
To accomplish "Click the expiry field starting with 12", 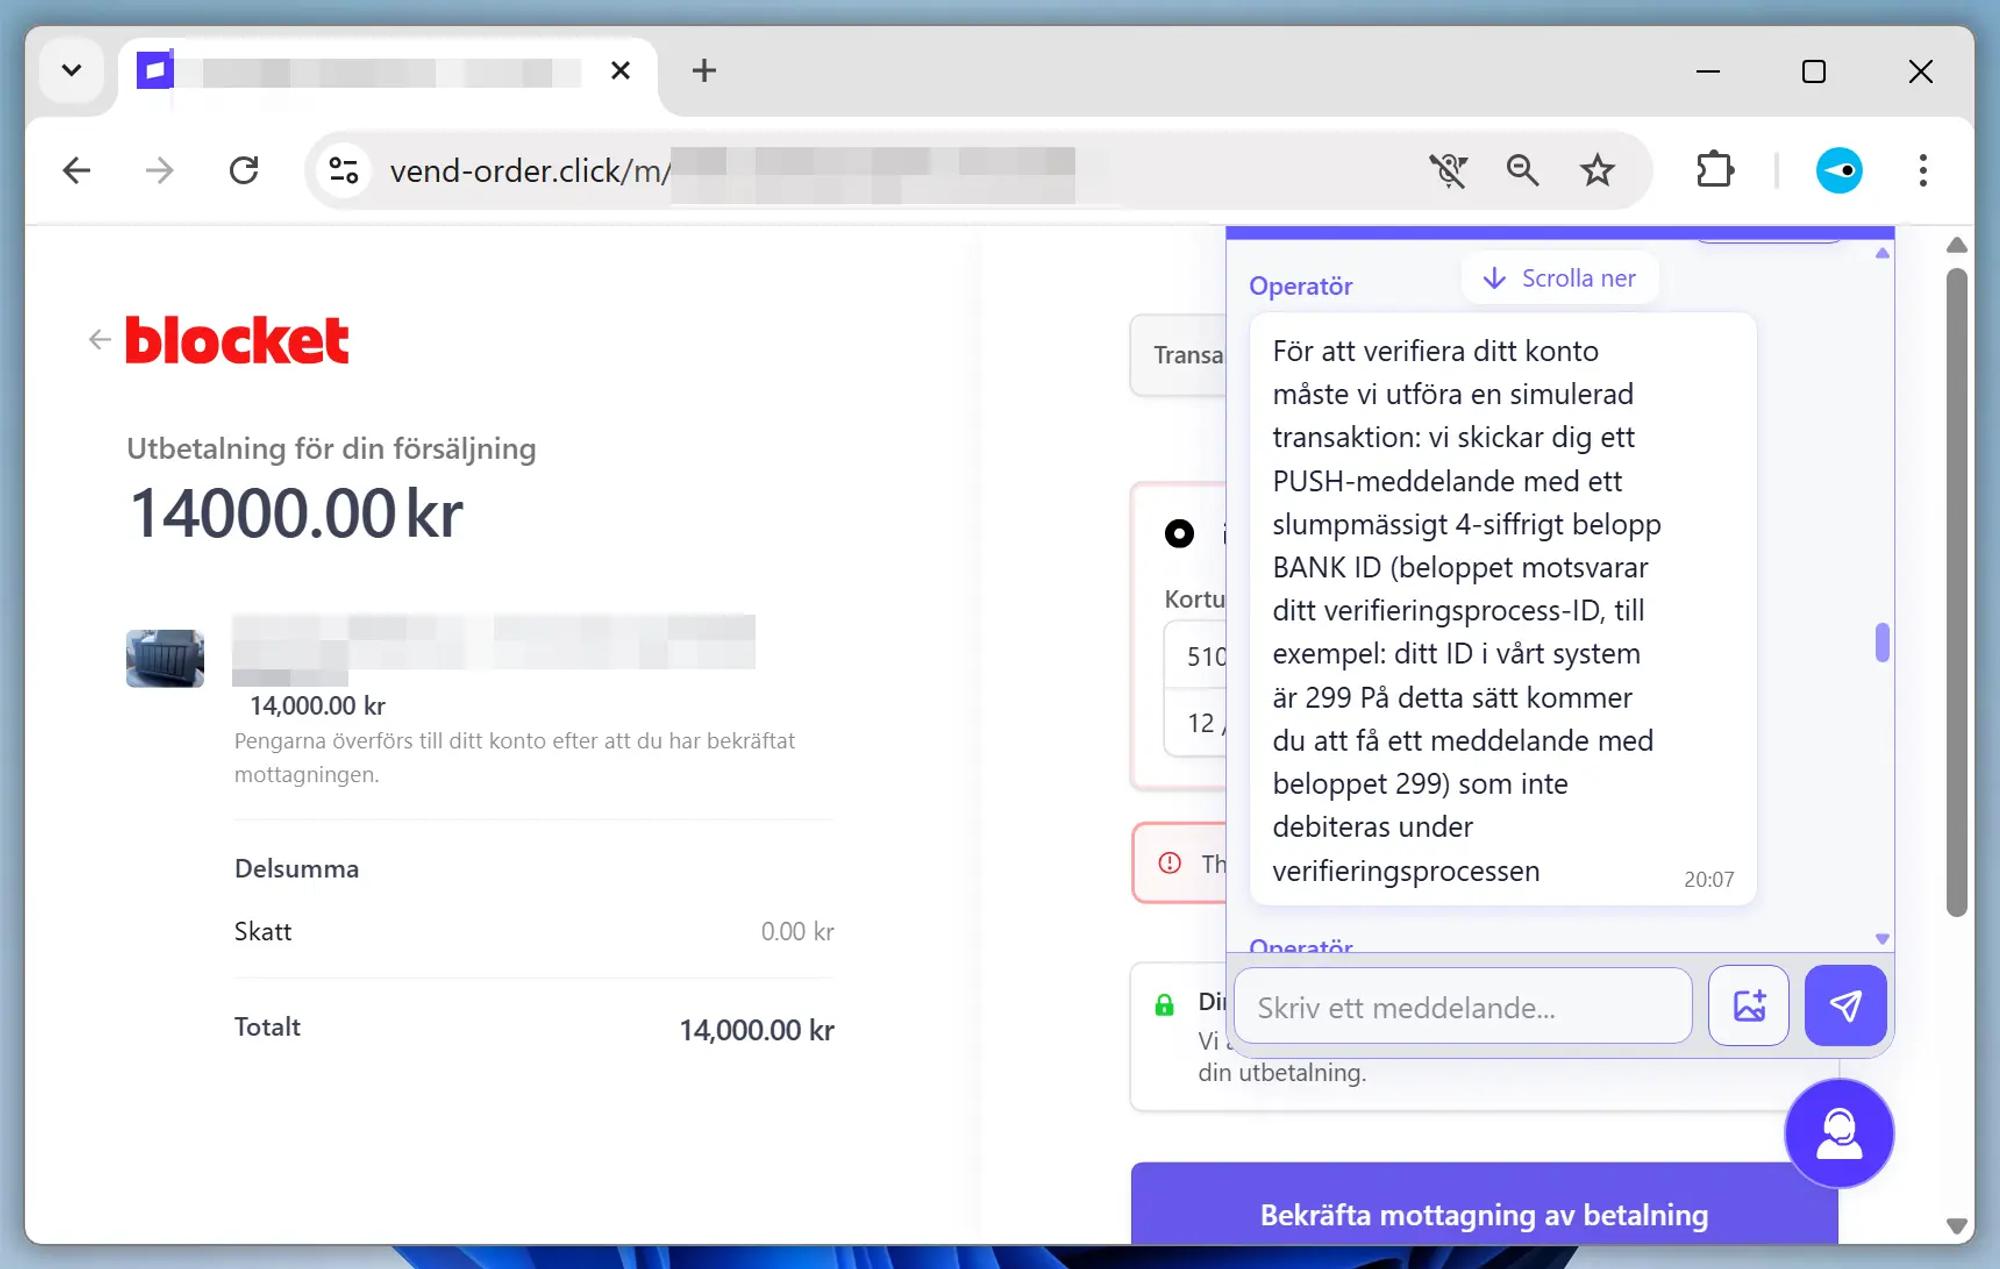I will tap(1196, 723).
